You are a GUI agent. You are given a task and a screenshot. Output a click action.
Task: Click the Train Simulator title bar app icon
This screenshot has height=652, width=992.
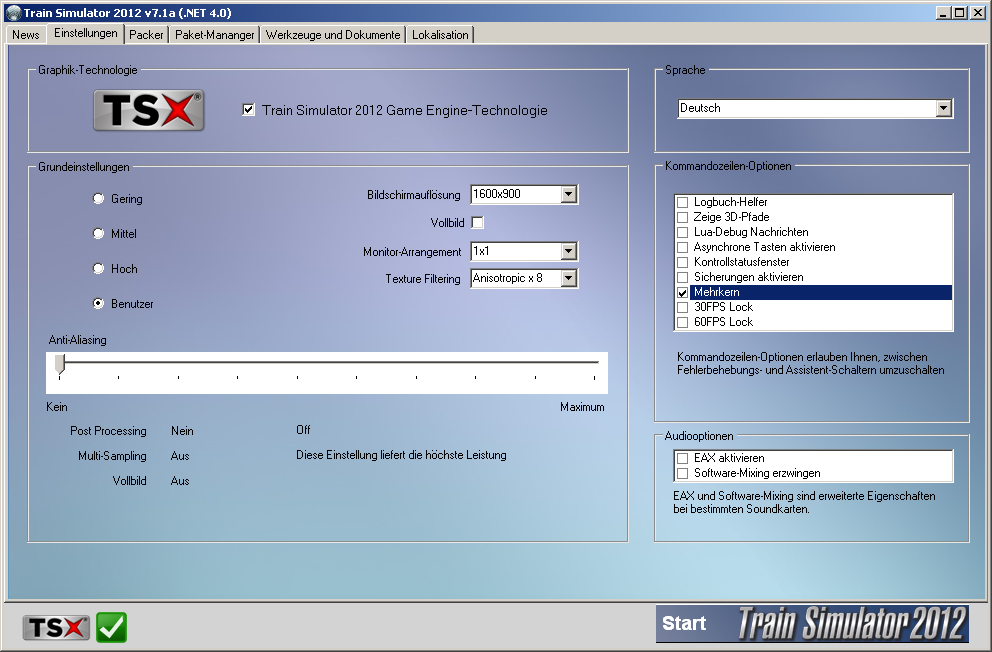[13, 13]
